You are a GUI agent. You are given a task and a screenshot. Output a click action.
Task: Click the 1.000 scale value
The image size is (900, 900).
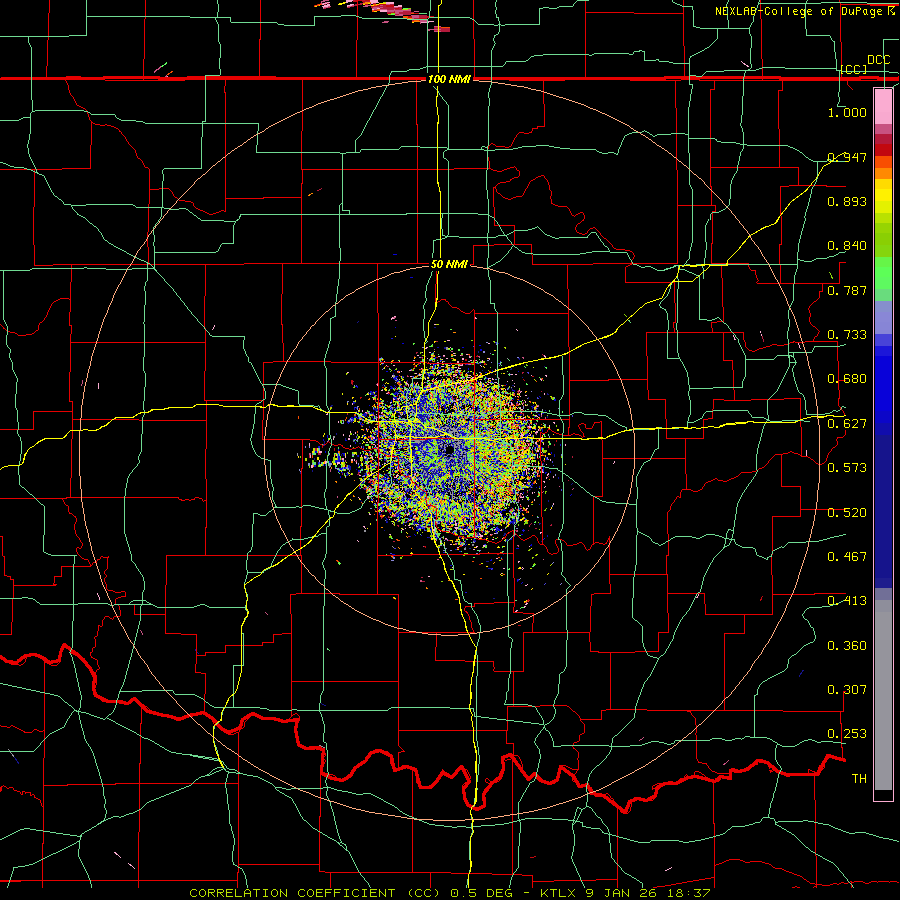[x=847, y=112]
